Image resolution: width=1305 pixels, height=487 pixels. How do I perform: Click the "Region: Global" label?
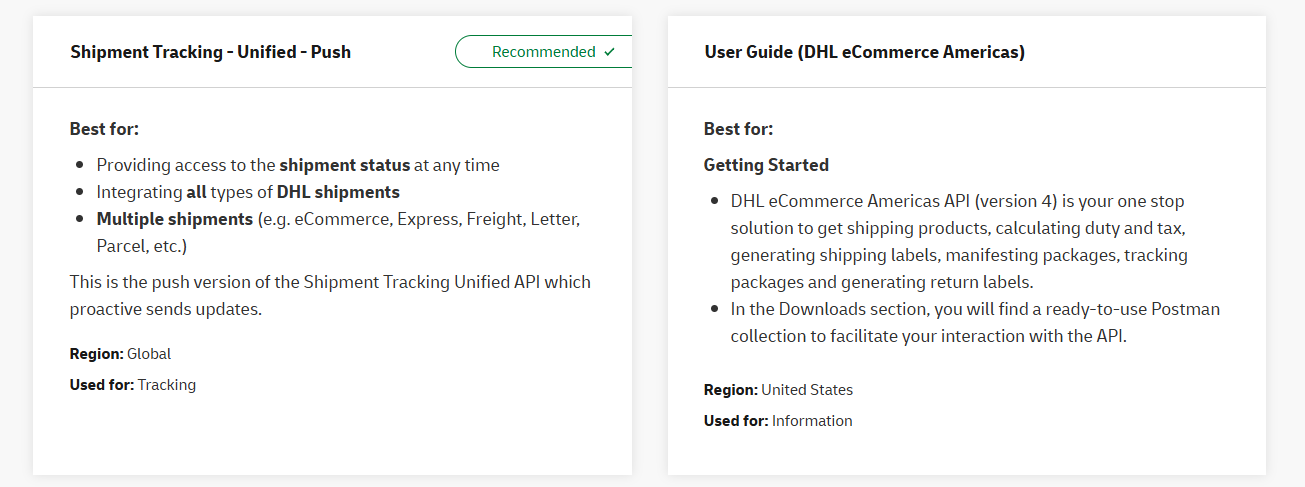pos(120,353)
